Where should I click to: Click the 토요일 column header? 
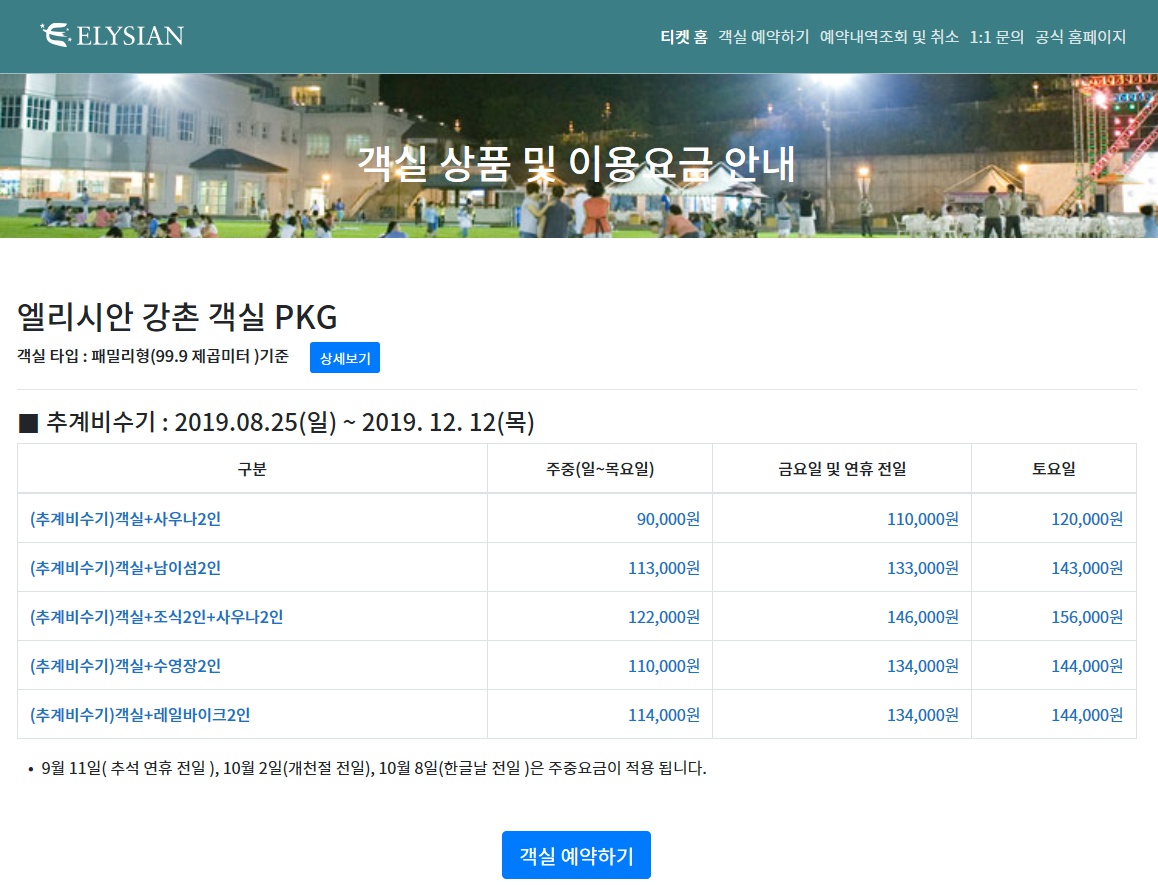coord(1054,468)
